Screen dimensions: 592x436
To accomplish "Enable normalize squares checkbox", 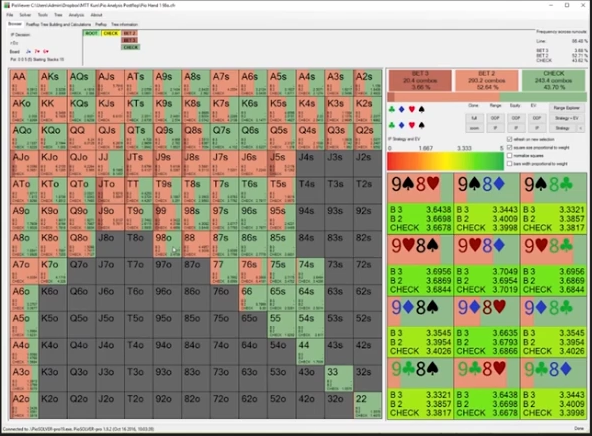I will click(x=509, y=156).
